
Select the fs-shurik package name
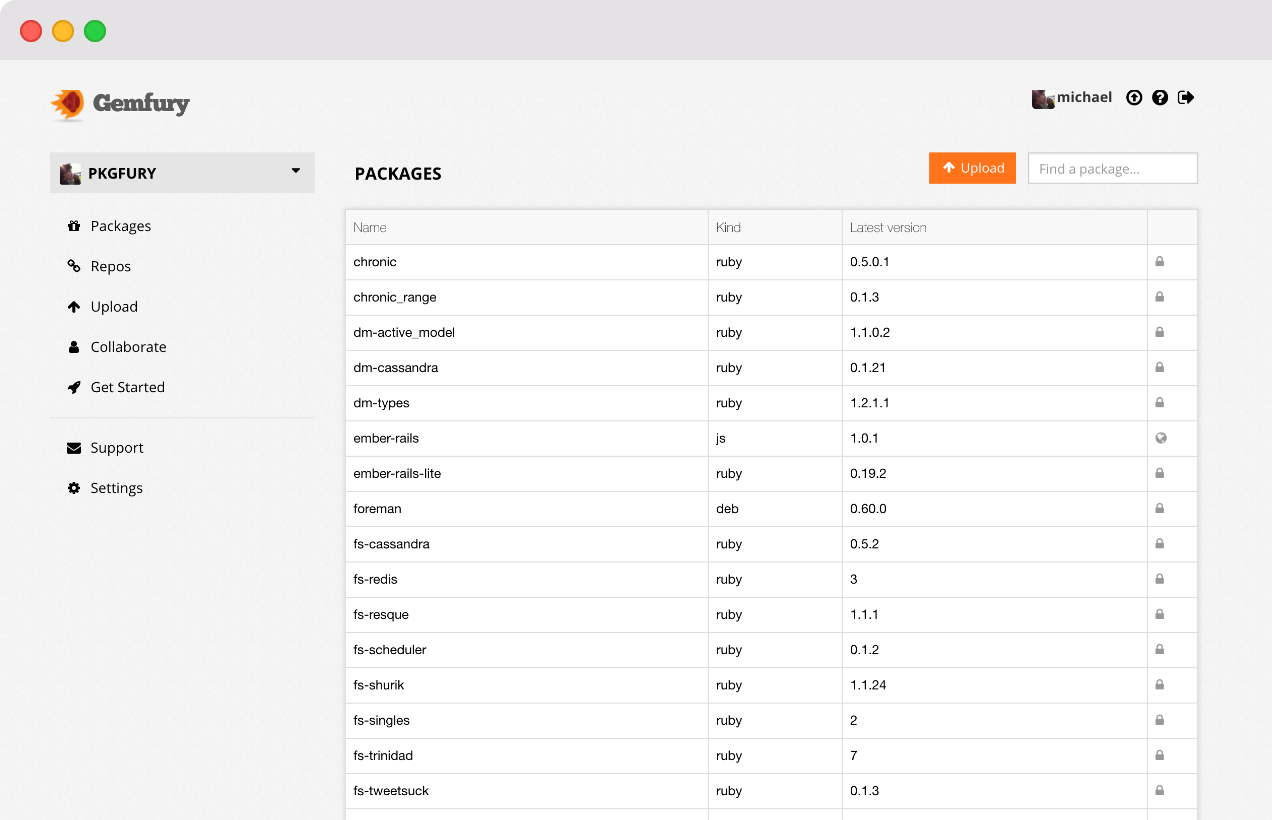pos(379,685)
